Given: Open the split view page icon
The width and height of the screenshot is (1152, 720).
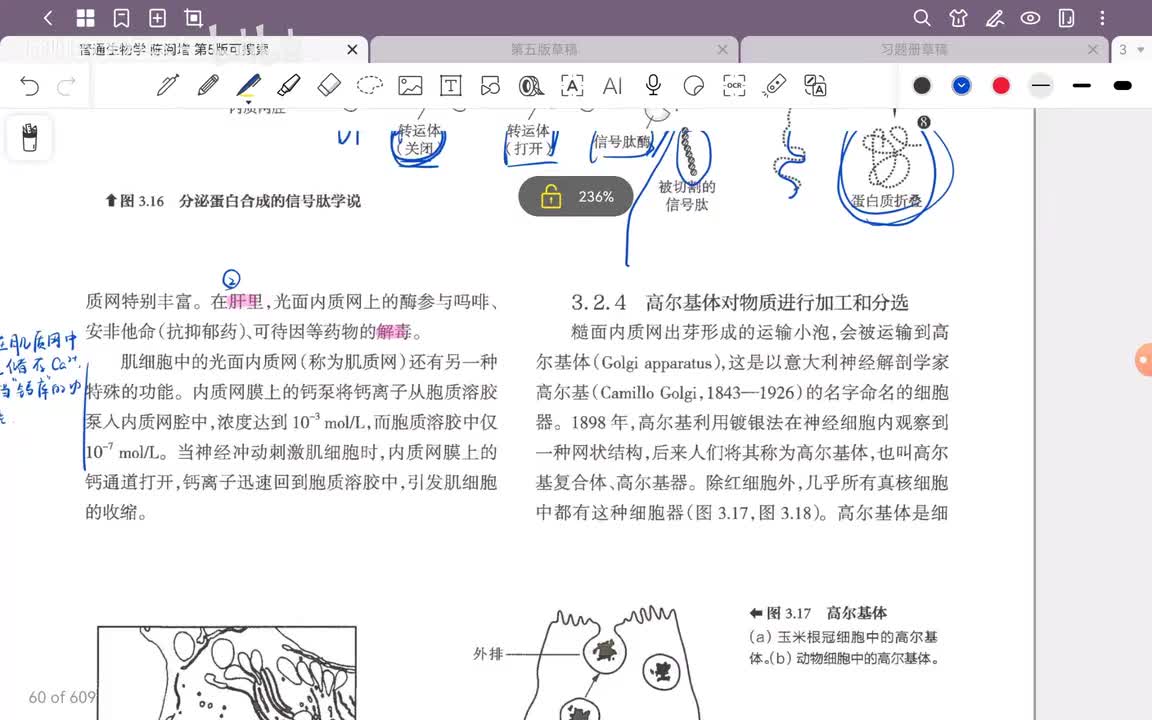Looking at the screenshot, I should point(1067,18).
